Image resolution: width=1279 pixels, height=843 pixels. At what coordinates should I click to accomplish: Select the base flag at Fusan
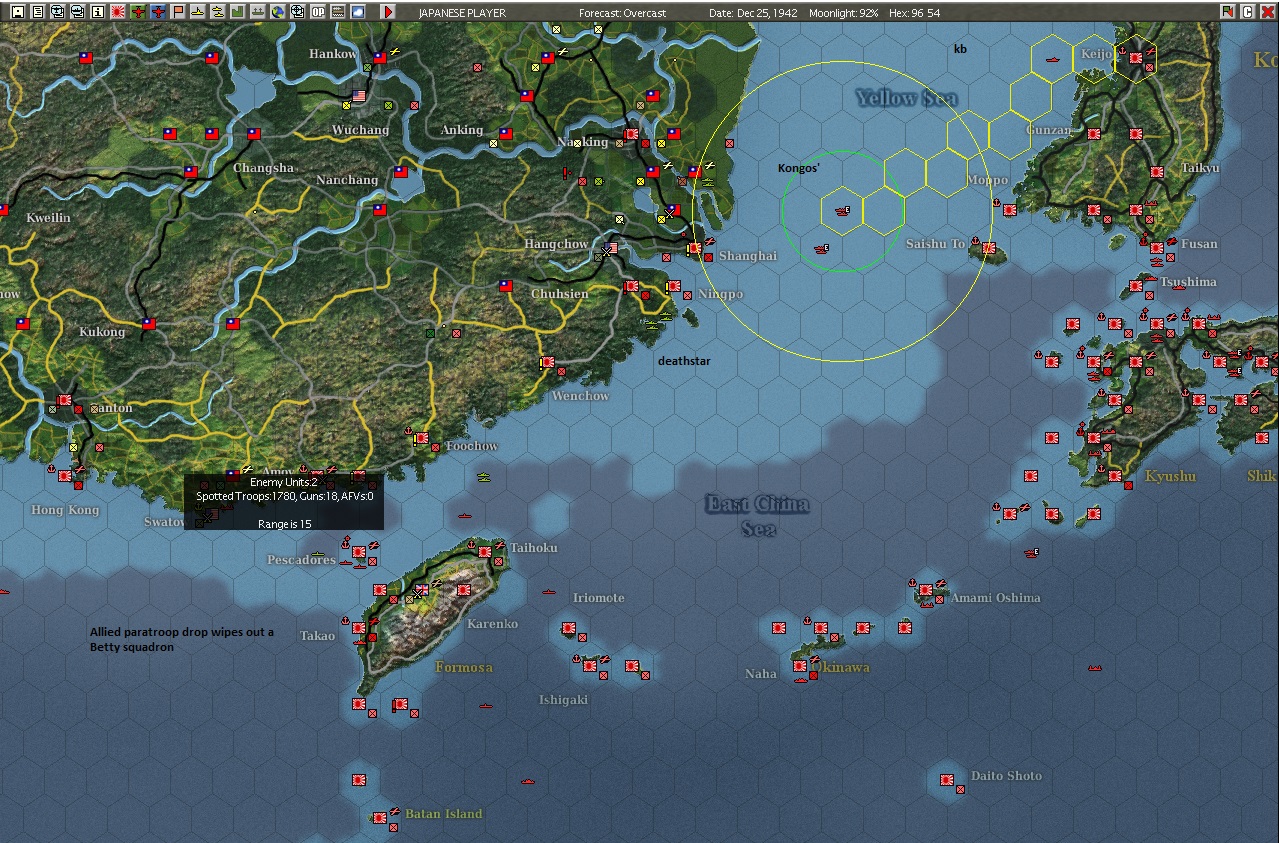pyautogui.click(x=1156, y=247)
